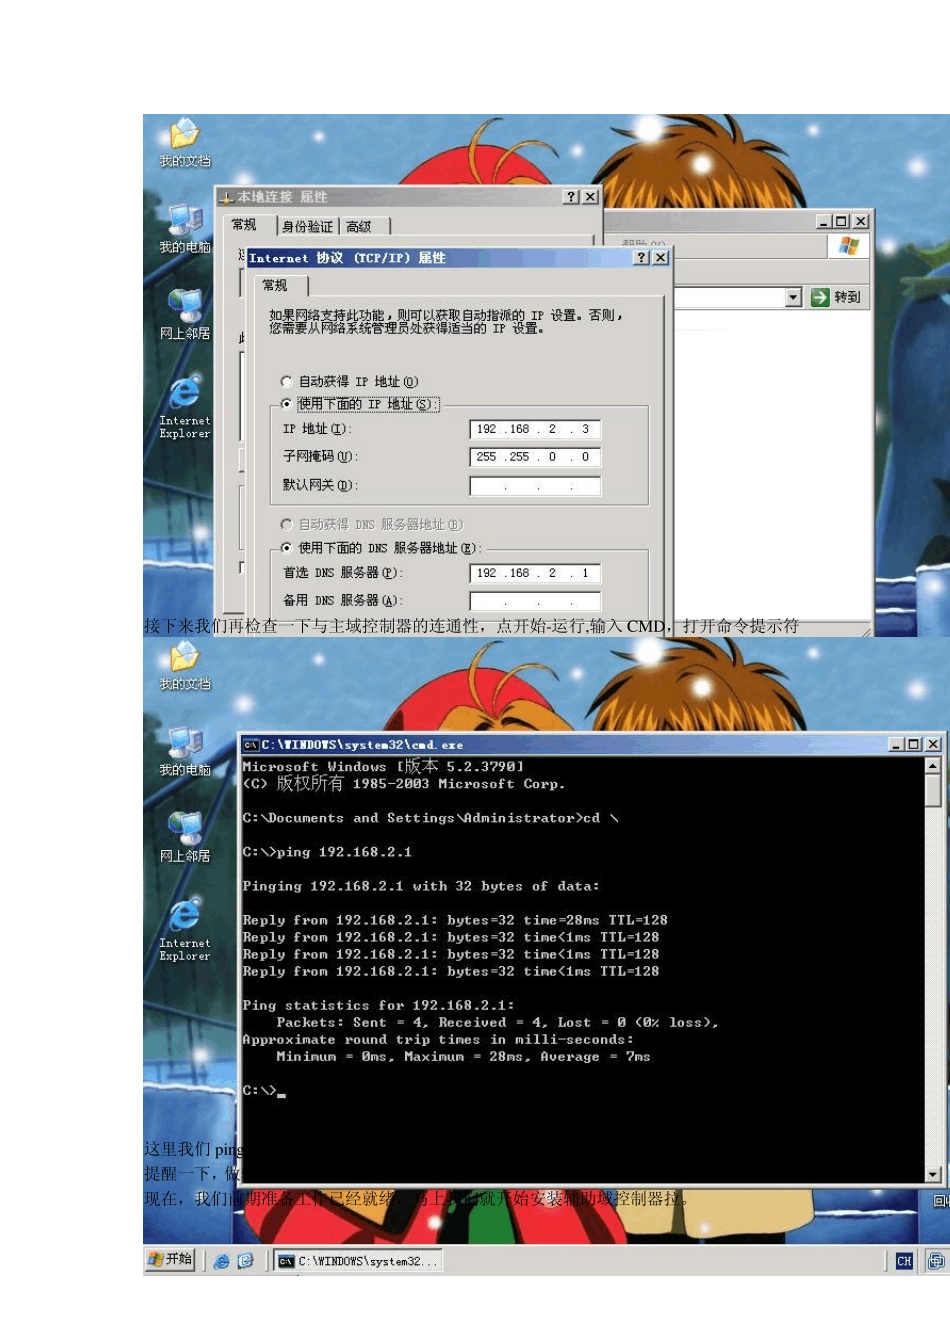This screenshot has height=1344, width=950.
Task: Click the cmd vertical scrollbar thumb
Action: click(933, 789)
